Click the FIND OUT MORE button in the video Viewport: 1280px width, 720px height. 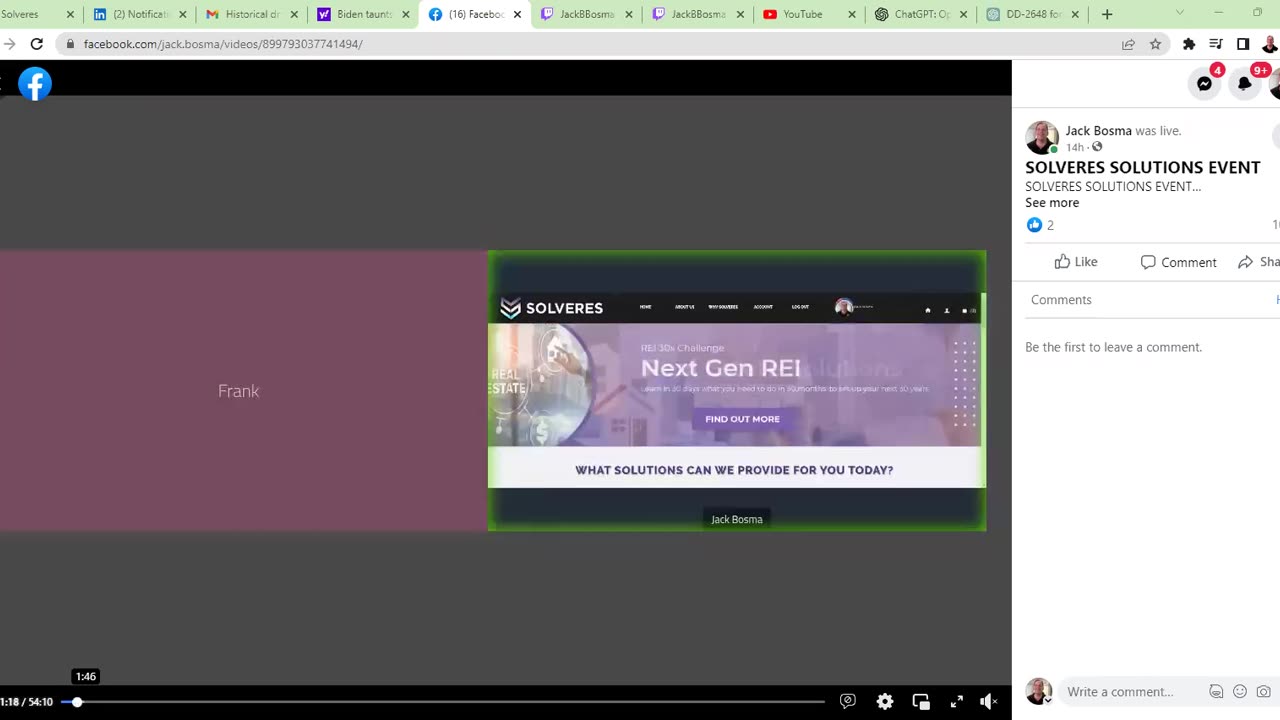click(742, 419)
